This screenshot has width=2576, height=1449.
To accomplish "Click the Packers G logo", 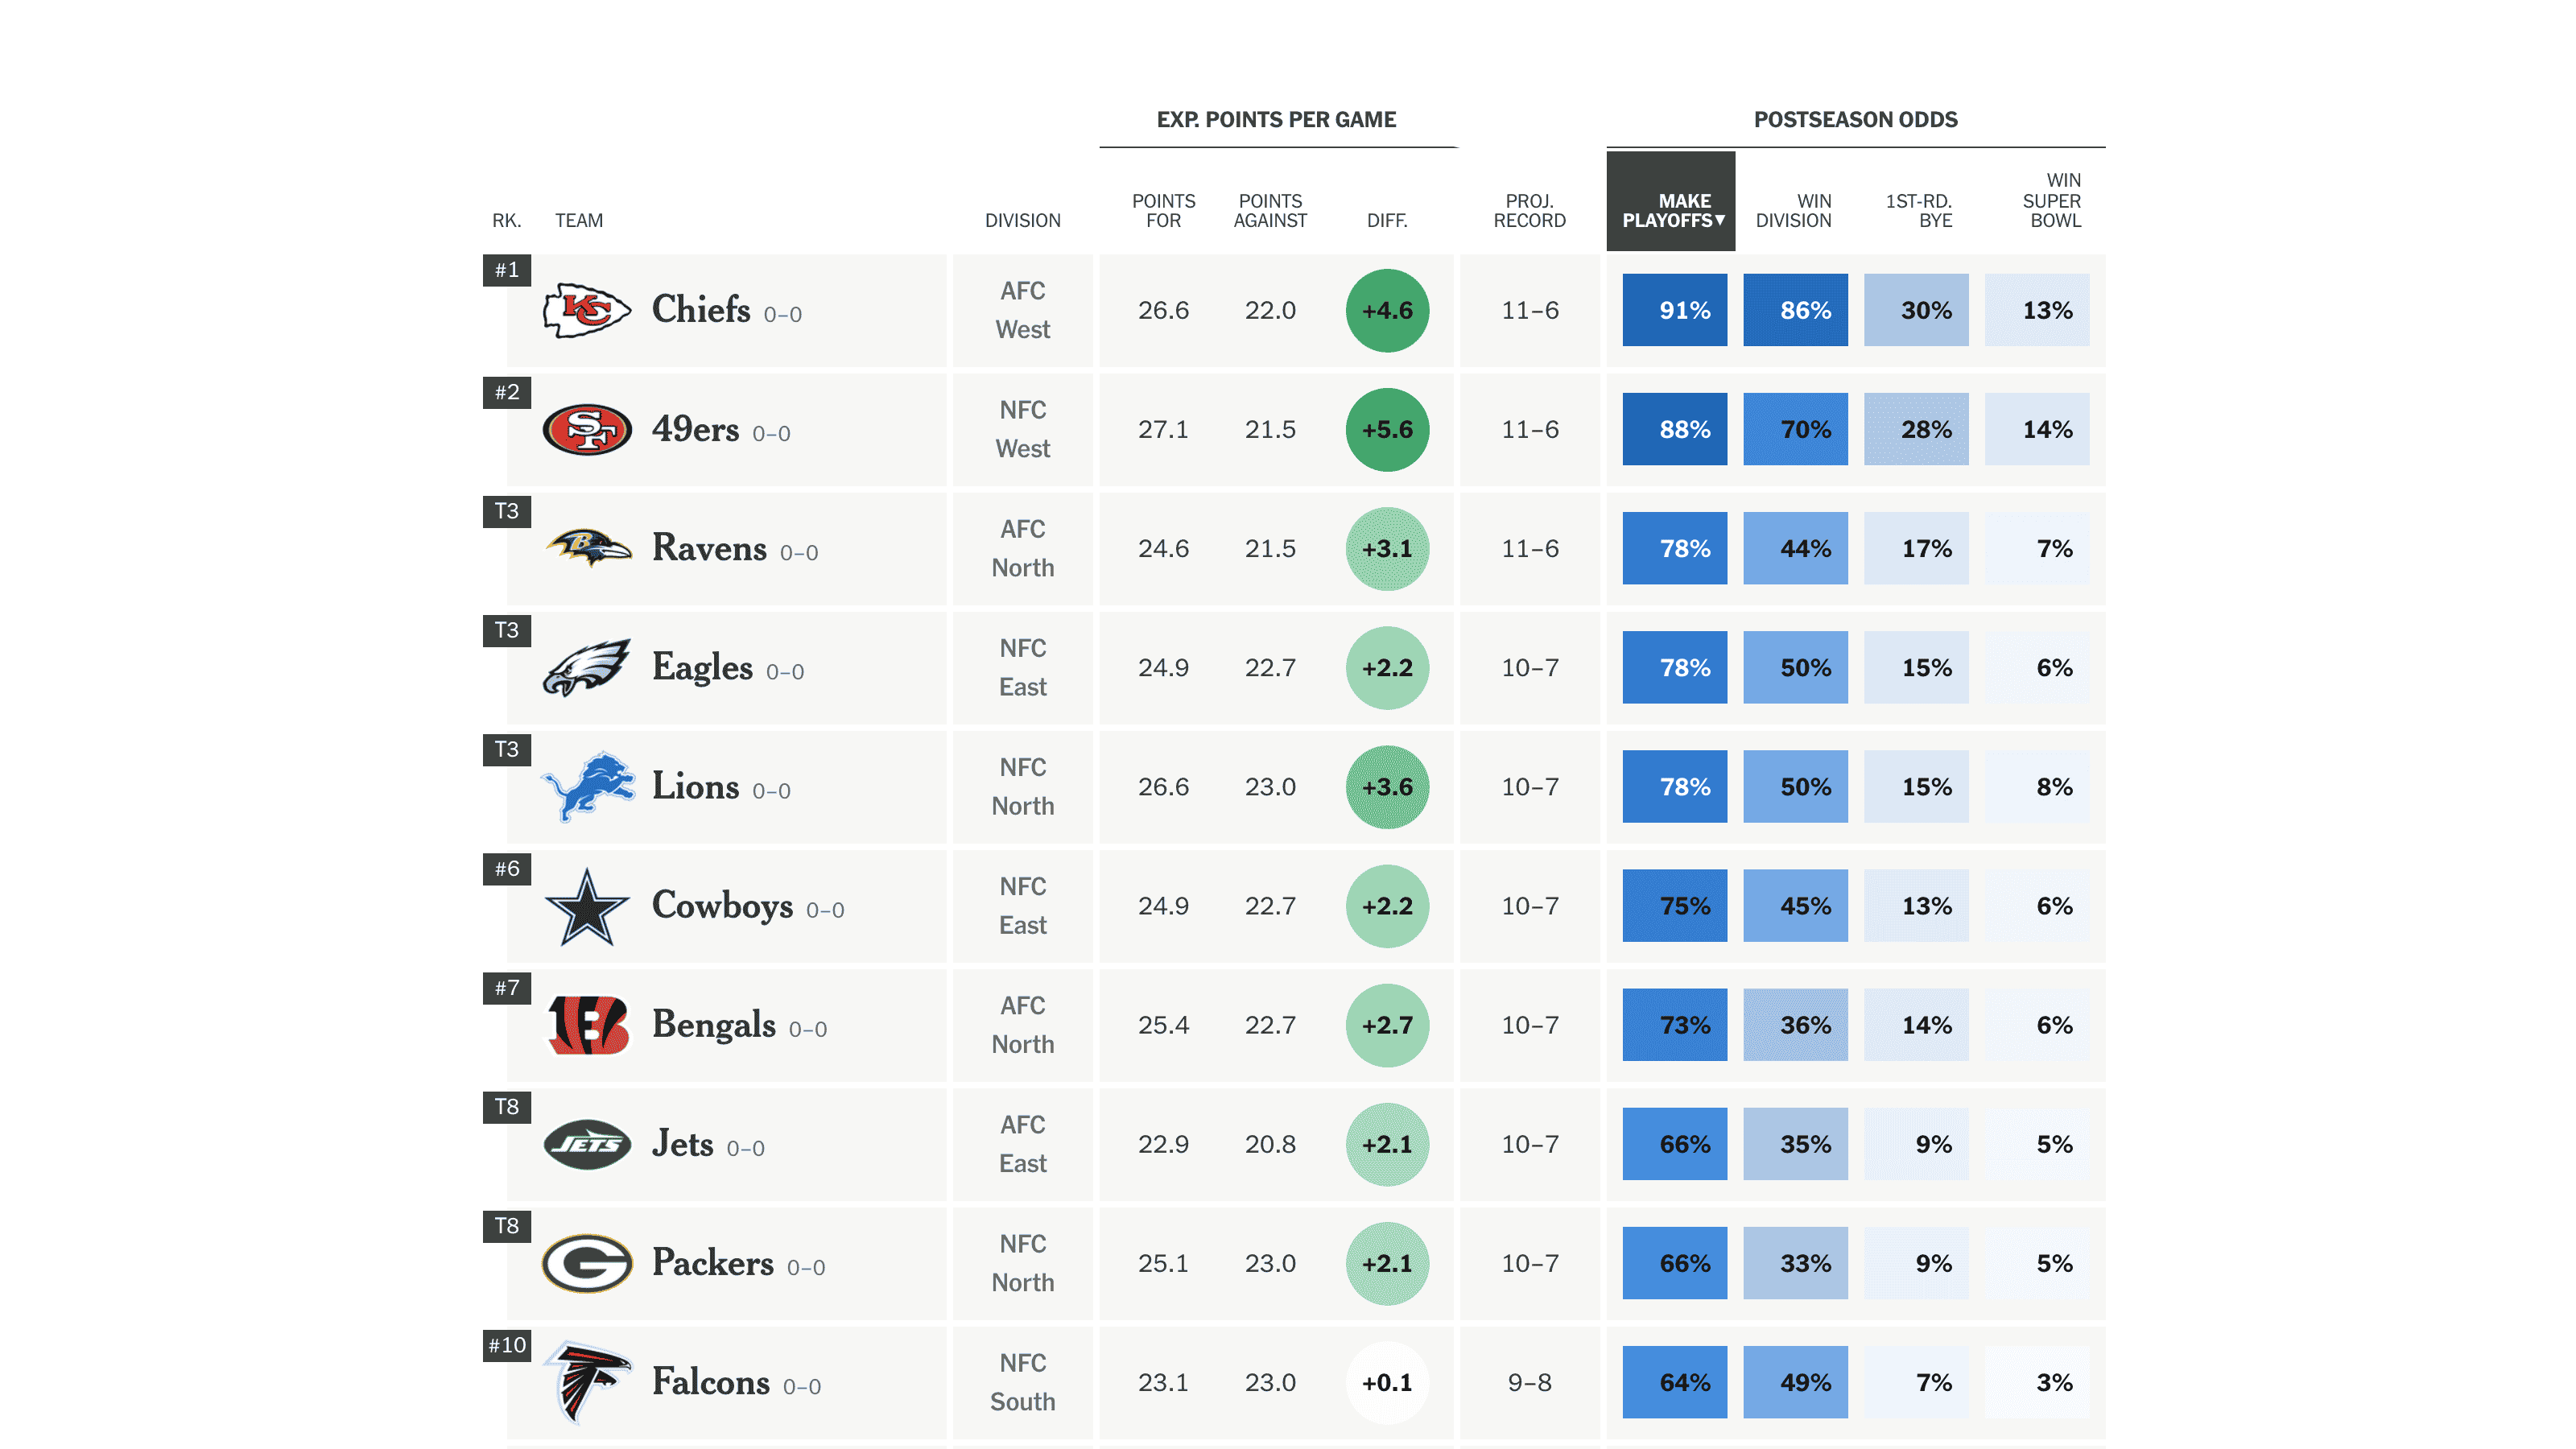I will click(x=587, y=1263).
